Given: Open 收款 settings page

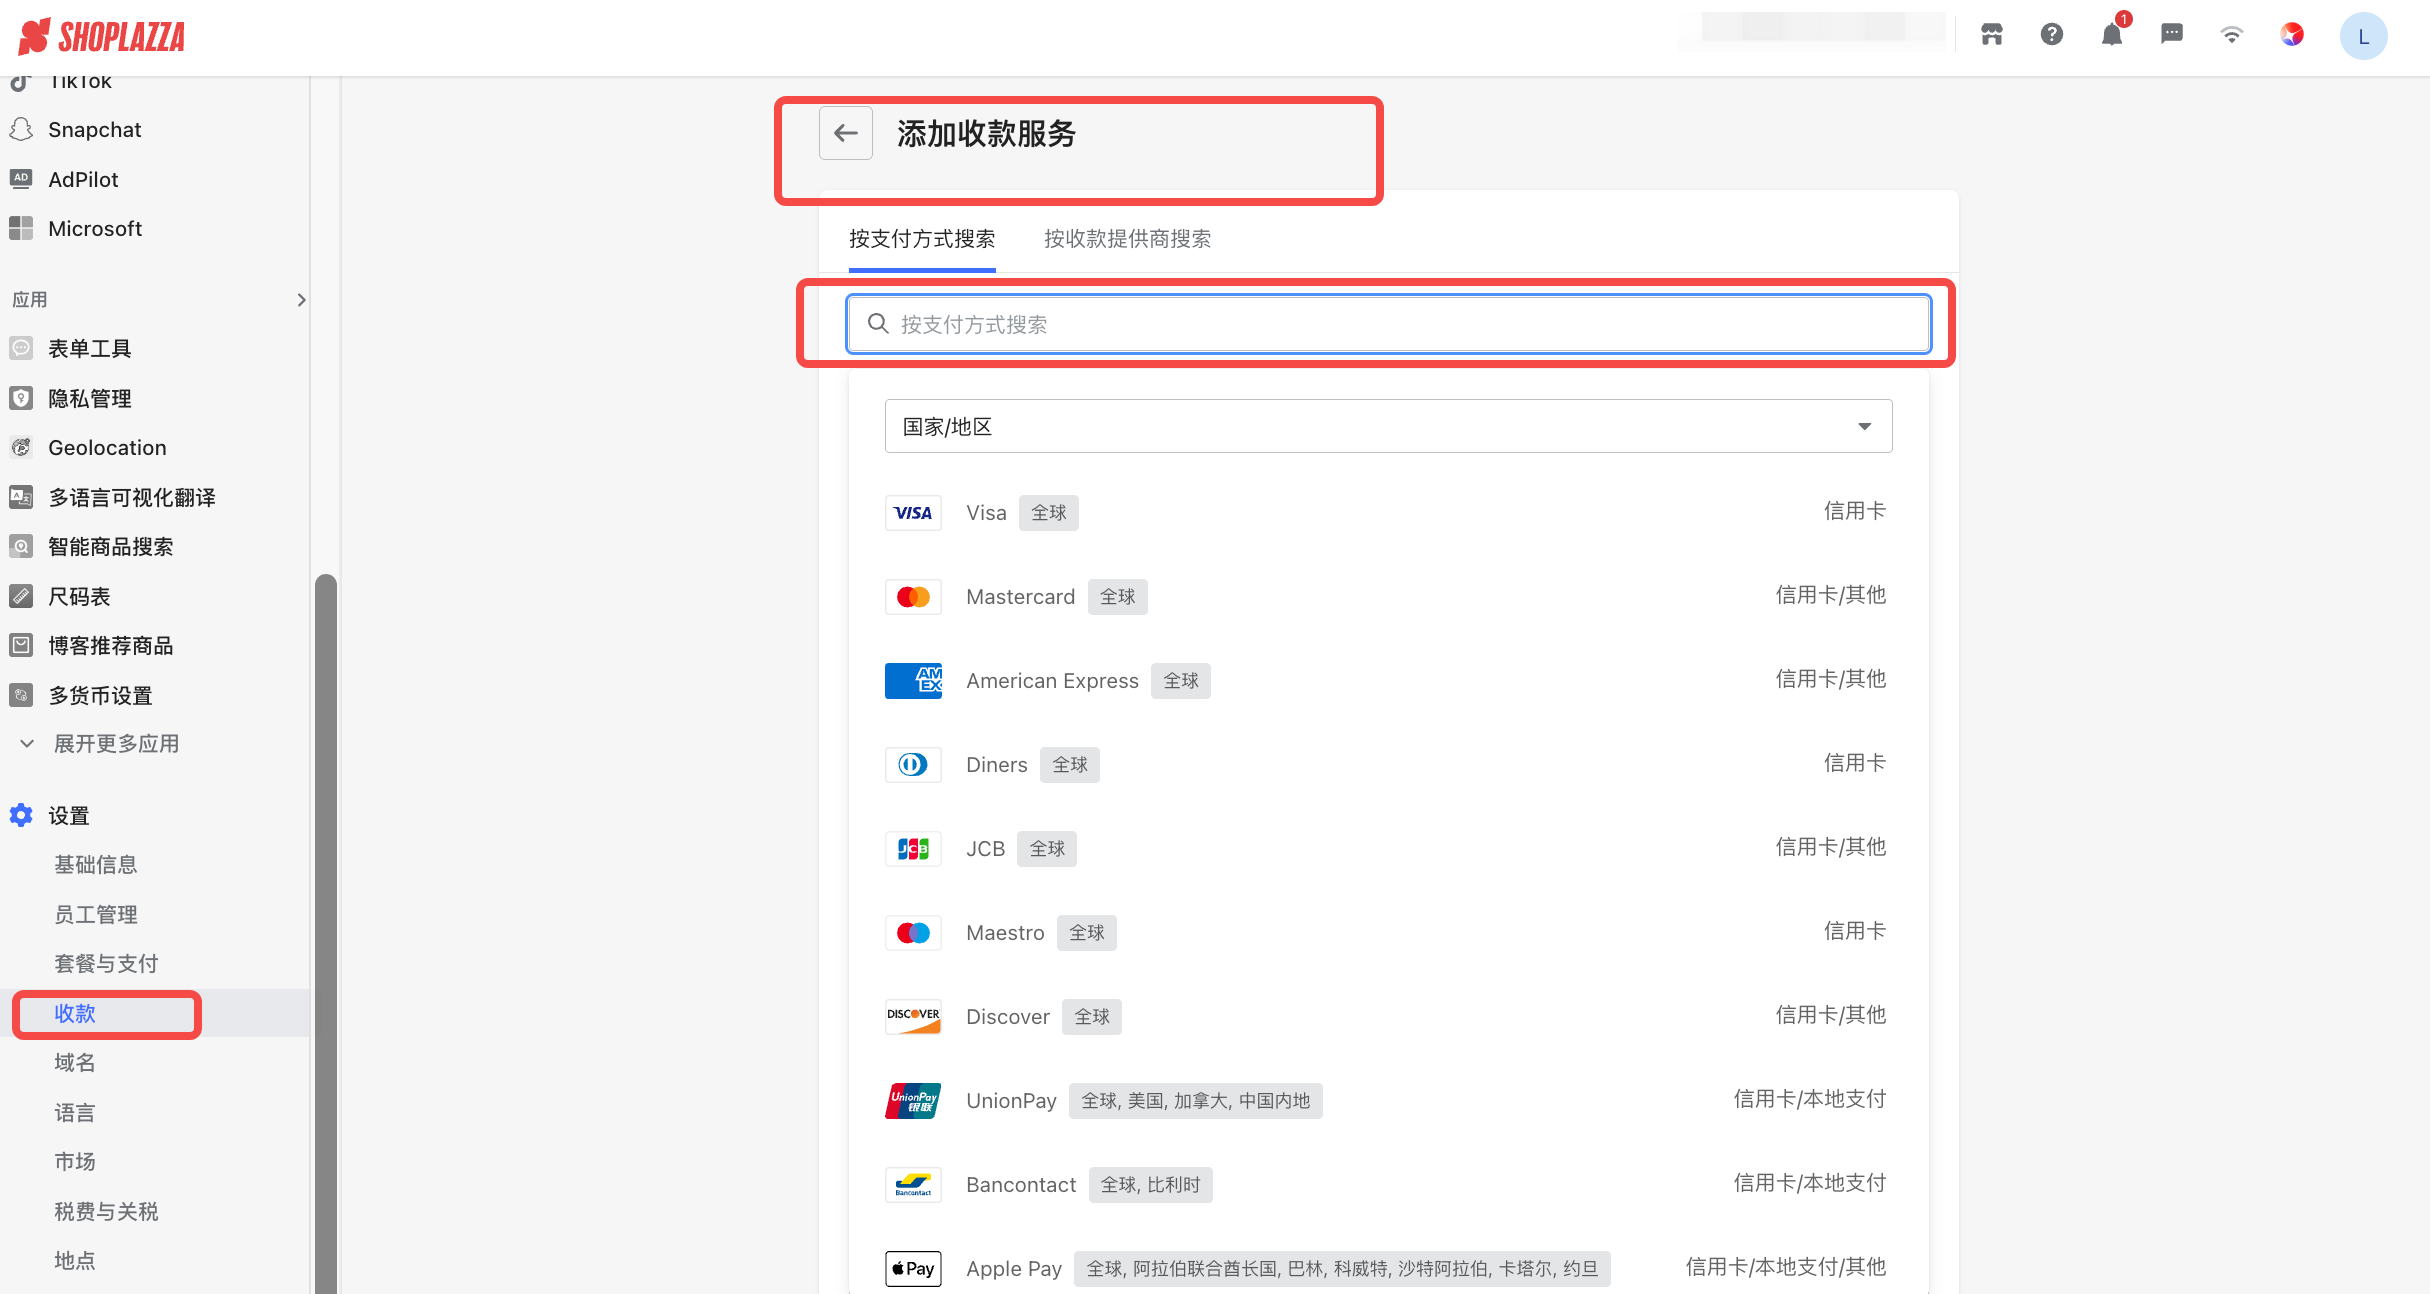Looking at the screenshot, I should (x=75, y=1014).
